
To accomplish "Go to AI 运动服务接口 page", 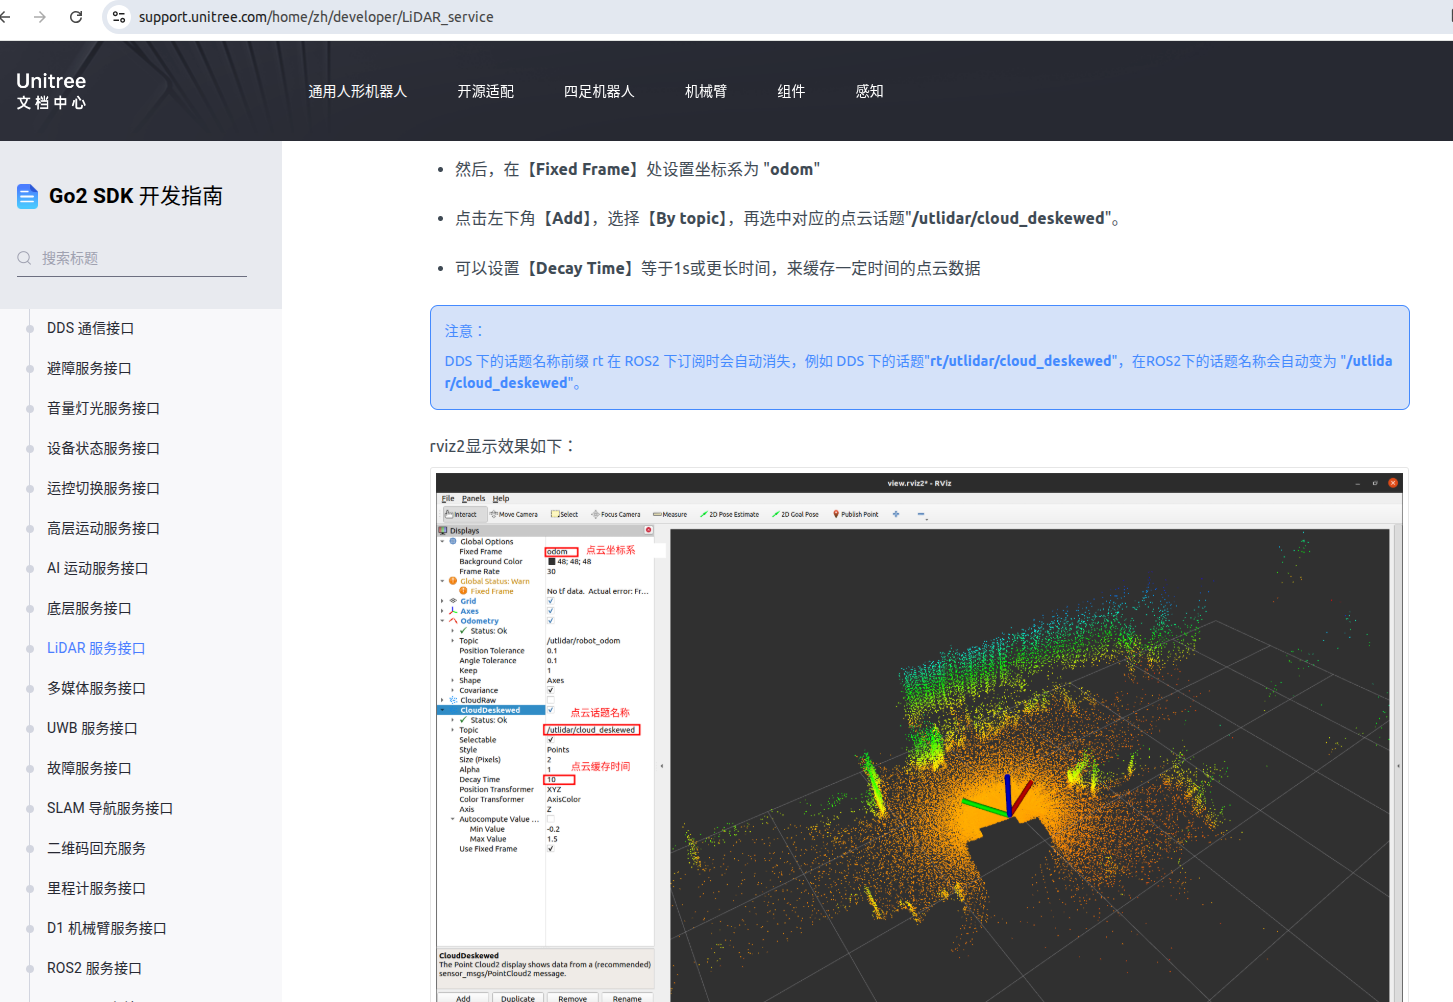I will pyautogui.click(x=97, y=568).
